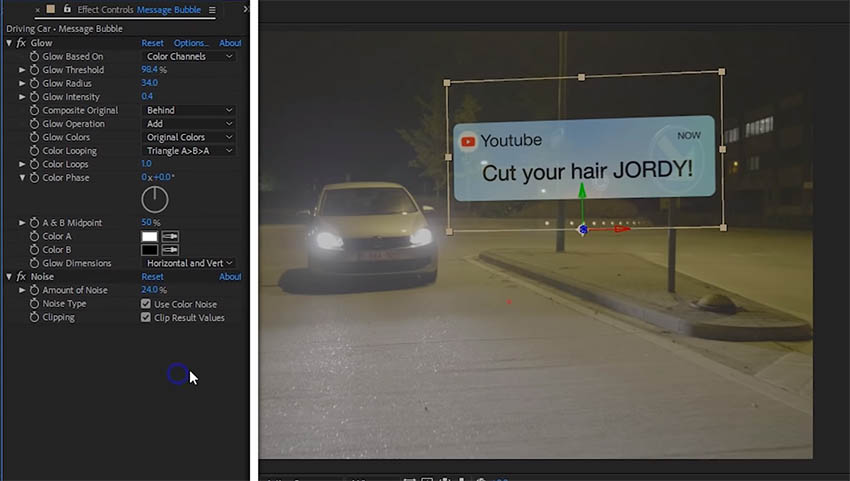Toggle stopwatch for Glow Intensity
Screen dimensions: 850x481
point(34,97)
